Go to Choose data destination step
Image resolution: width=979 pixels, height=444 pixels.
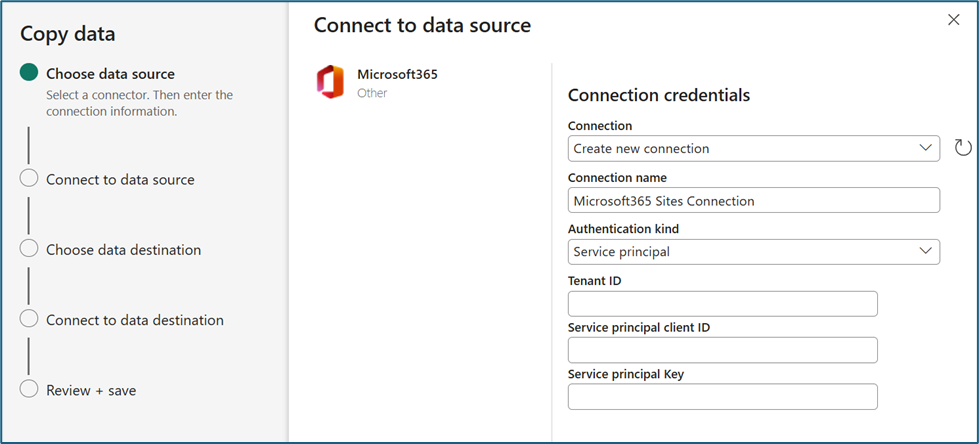[x=124, y=250]
